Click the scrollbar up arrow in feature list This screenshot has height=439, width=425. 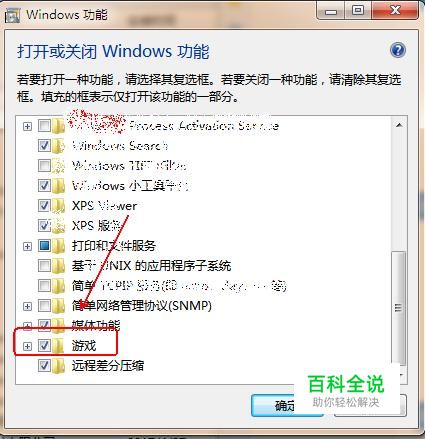399,125
